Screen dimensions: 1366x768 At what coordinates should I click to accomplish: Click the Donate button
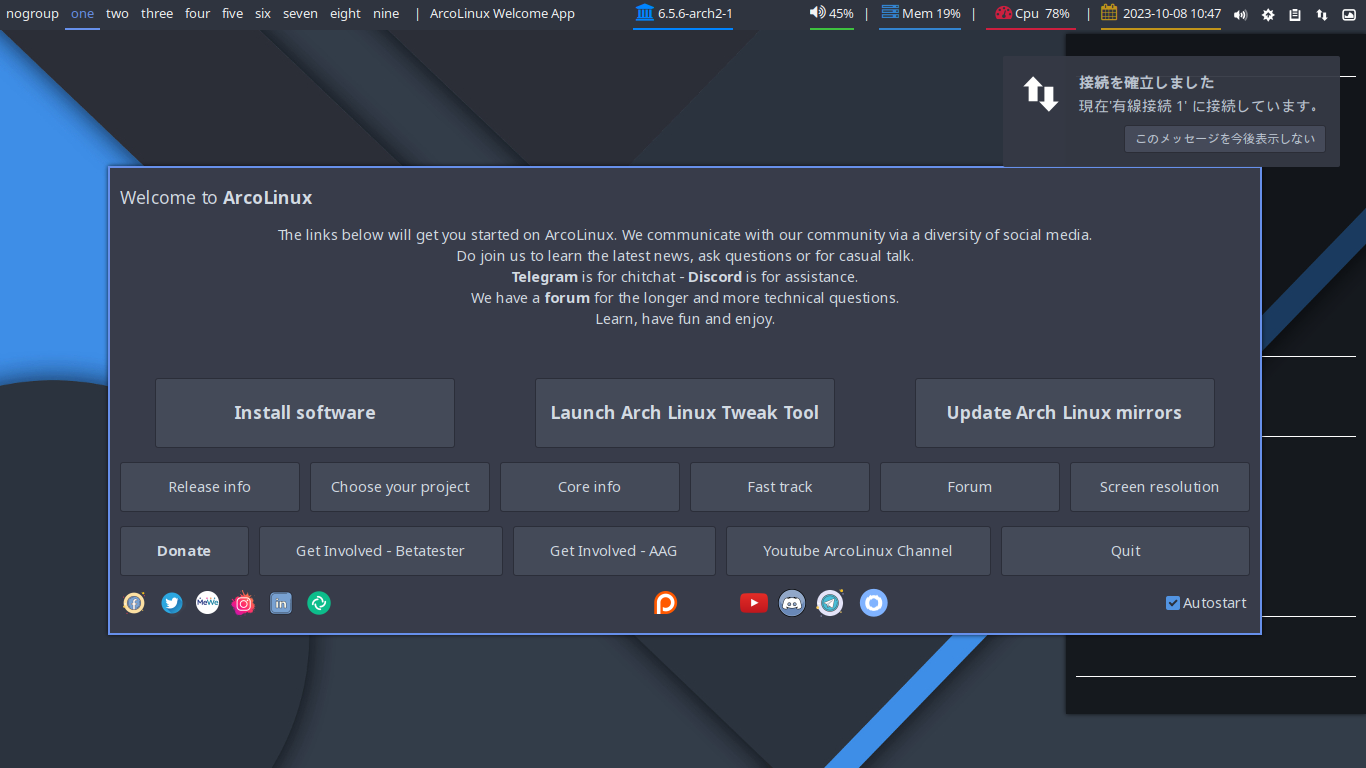184,551
